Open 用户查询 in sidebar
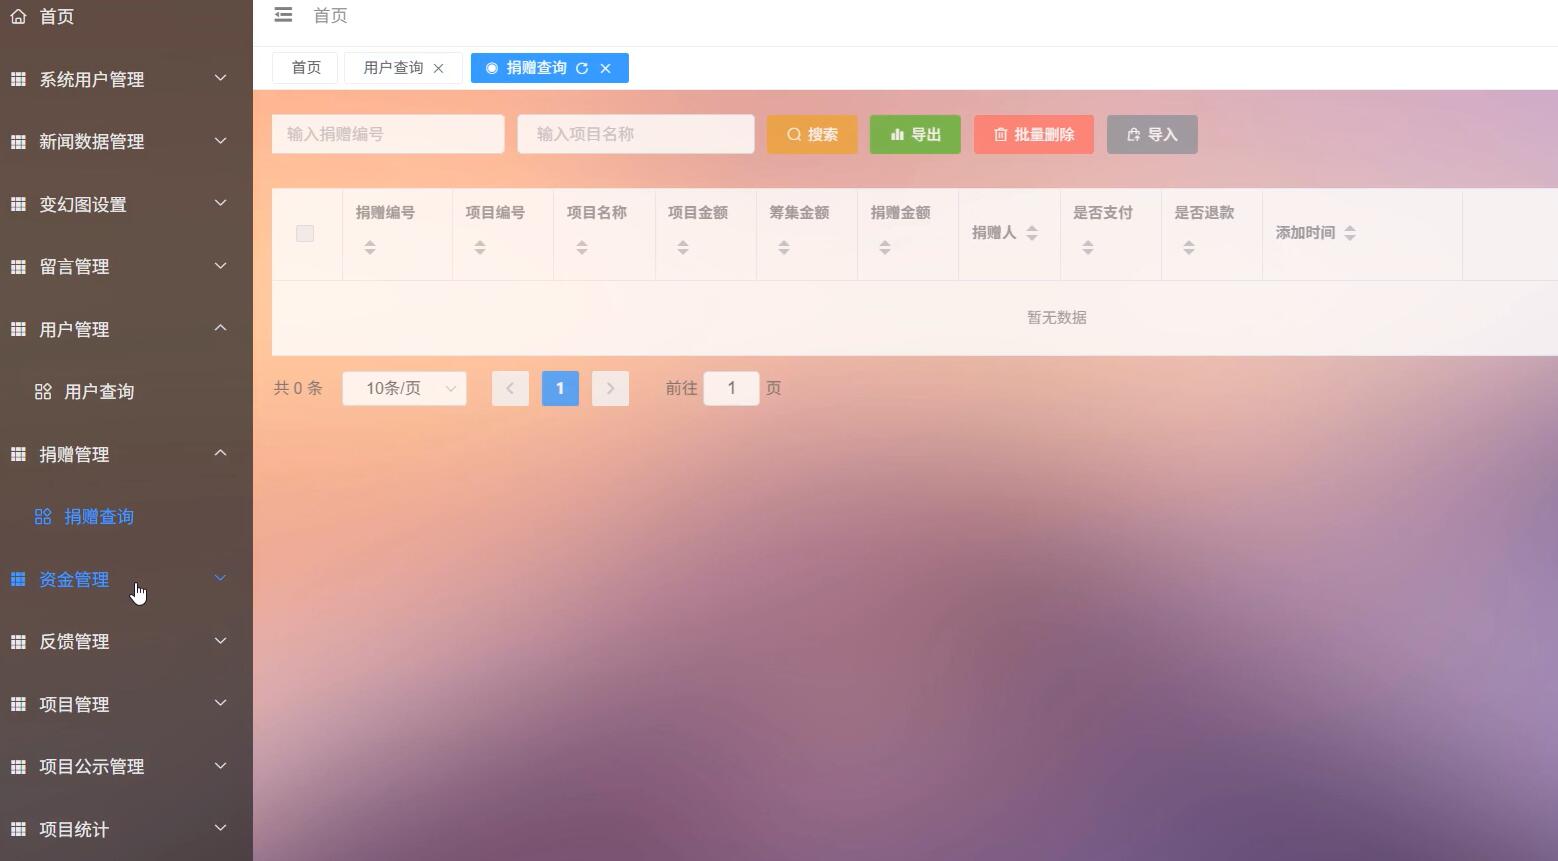Viewport: 1558px width, 861px height. pos(99,392)
